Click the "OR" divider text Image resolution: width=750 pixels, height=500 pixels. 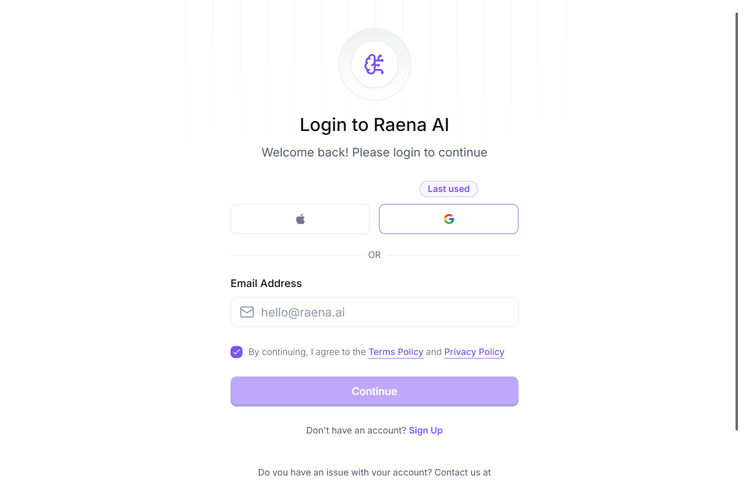point(374,255)
